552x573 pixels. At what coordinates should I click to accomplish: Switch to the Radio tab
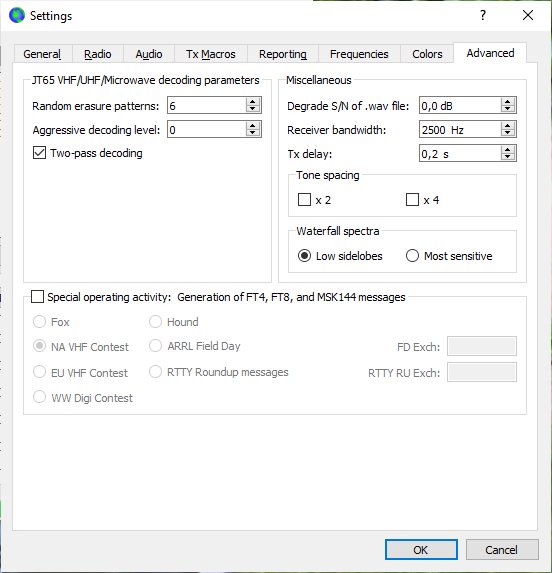pos(98,54)
